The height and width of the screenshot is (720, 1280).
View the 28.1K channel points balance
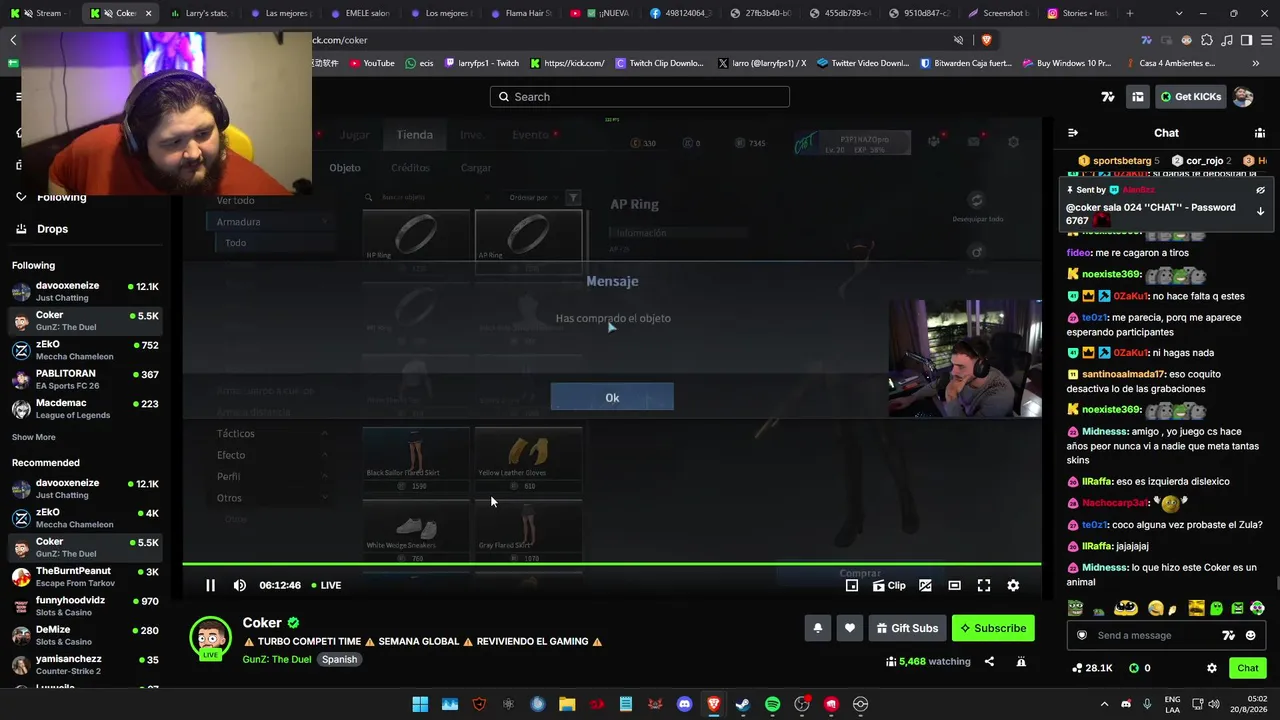[x=1092, y=668]
